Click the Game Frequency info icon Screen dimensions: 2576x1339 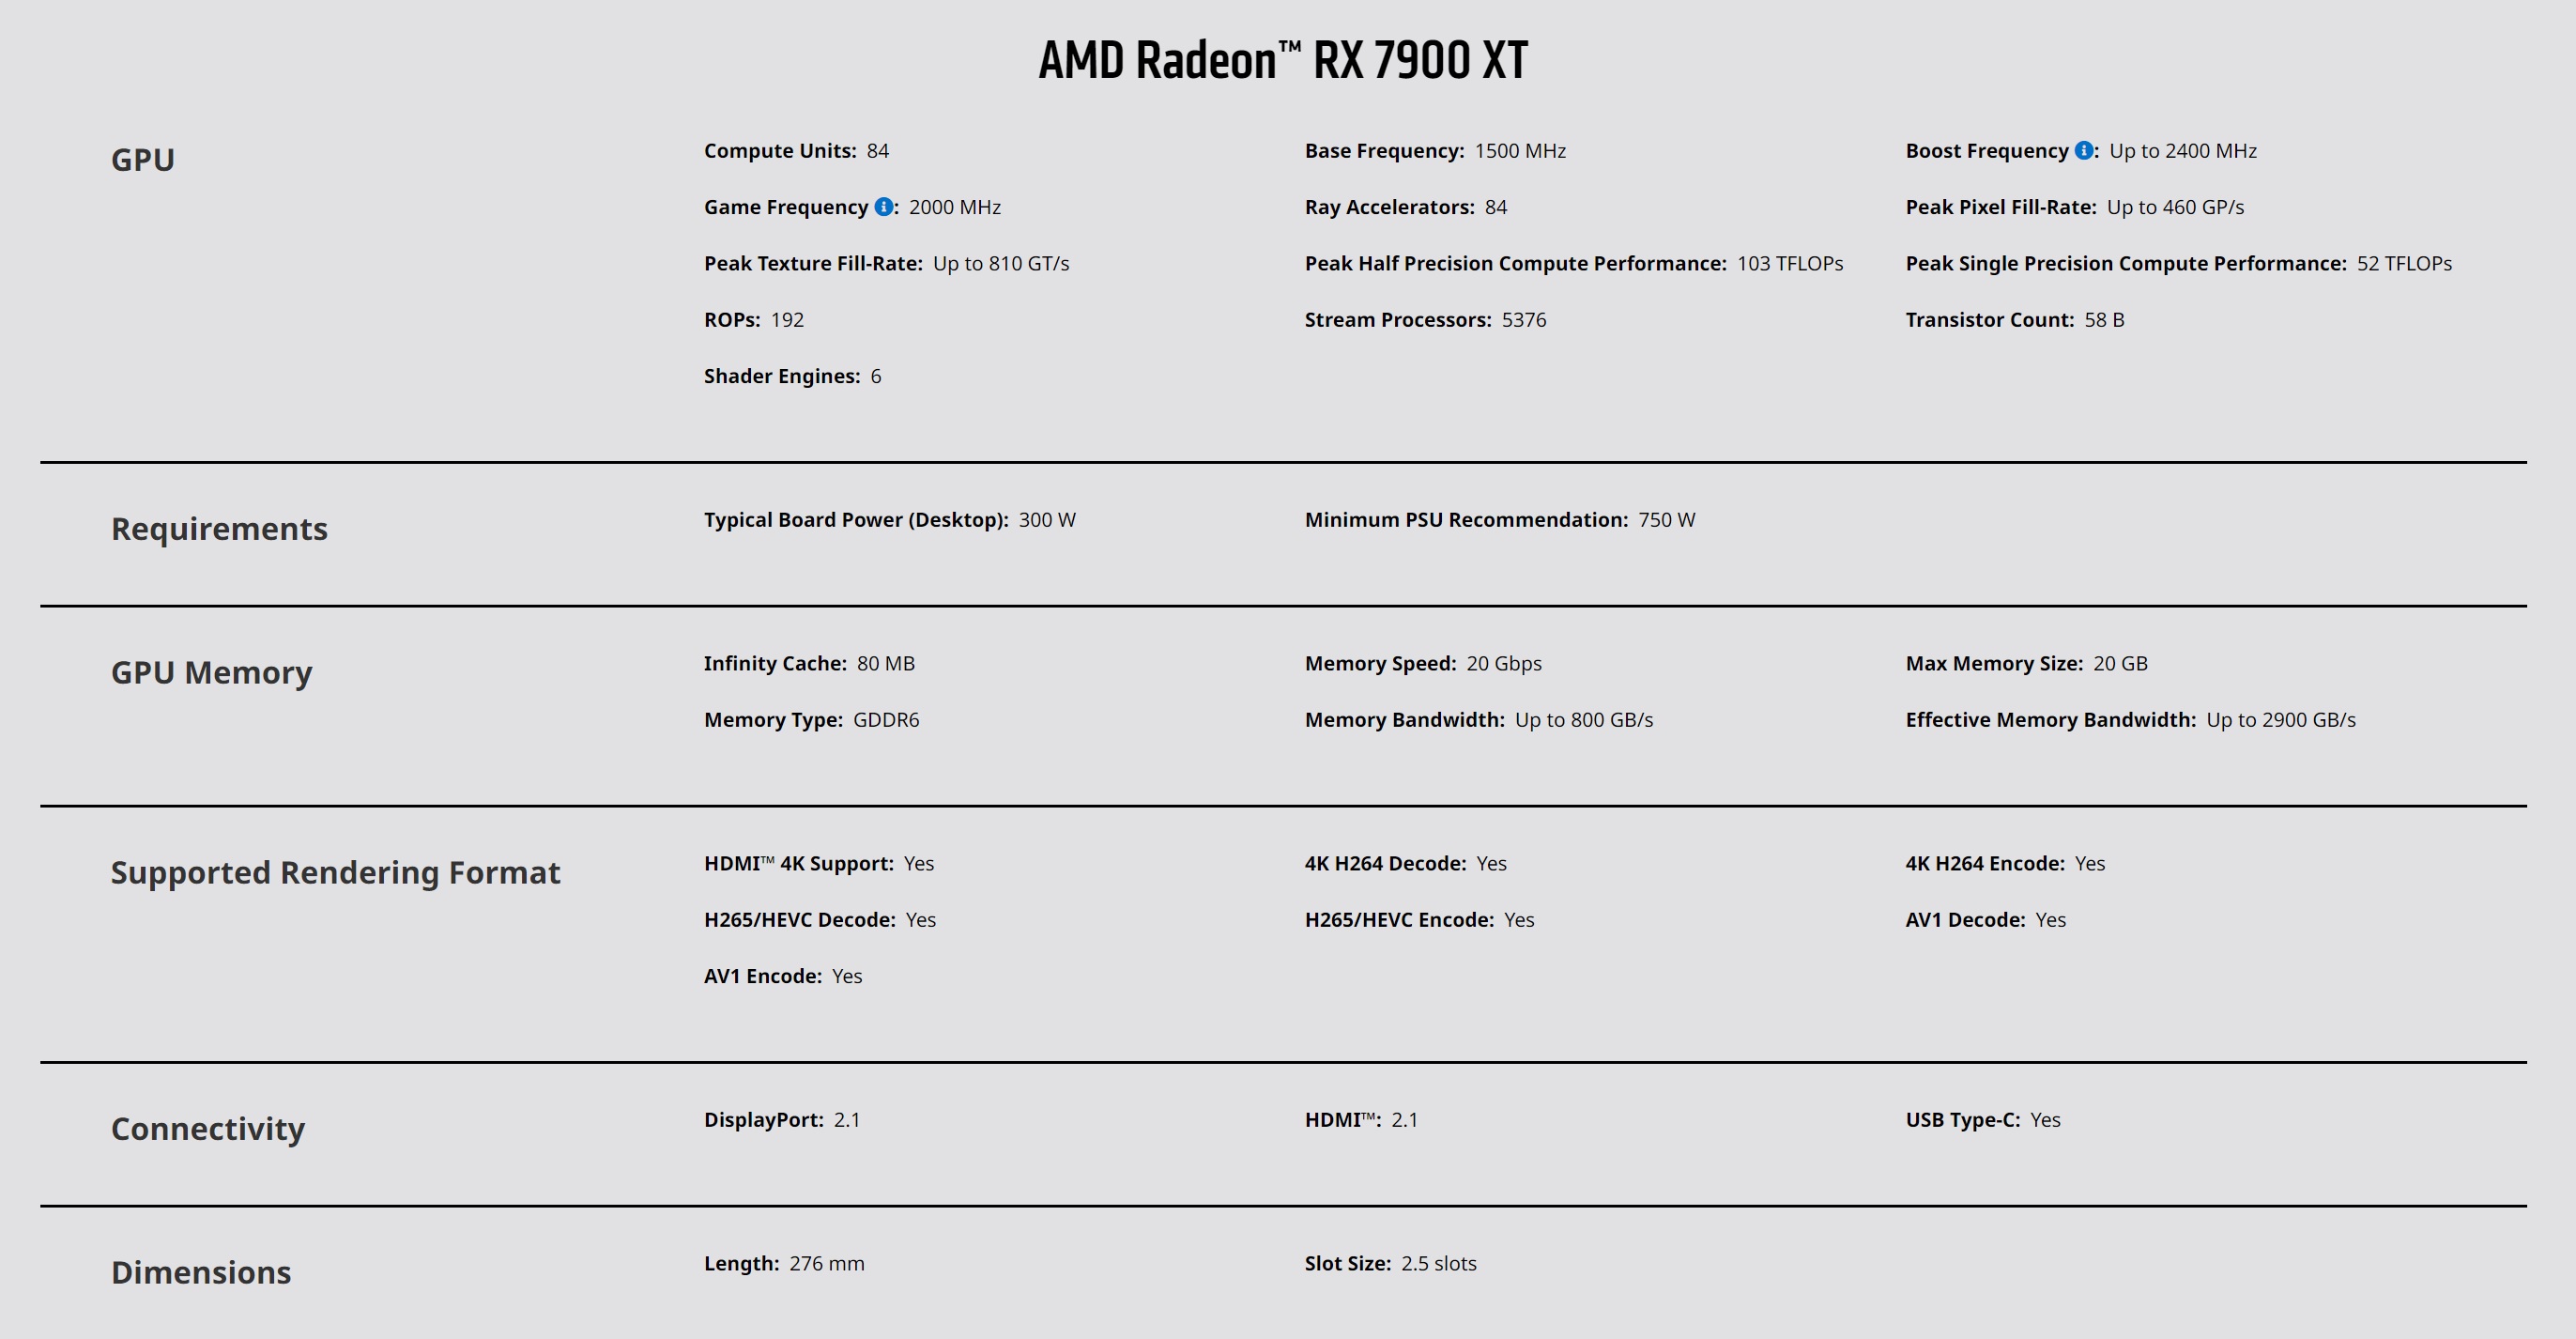coord(884,206)
